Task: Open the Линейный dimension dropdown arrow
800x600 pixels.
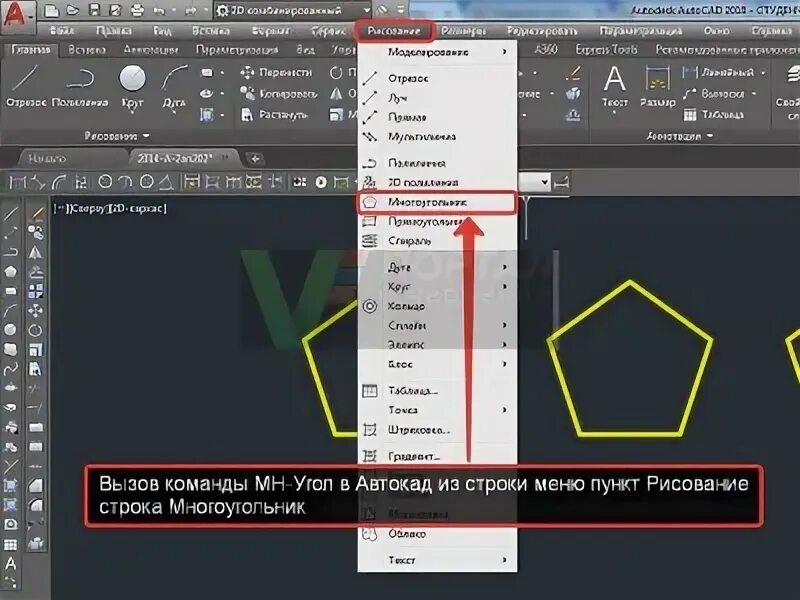Action: pos(763,72)
